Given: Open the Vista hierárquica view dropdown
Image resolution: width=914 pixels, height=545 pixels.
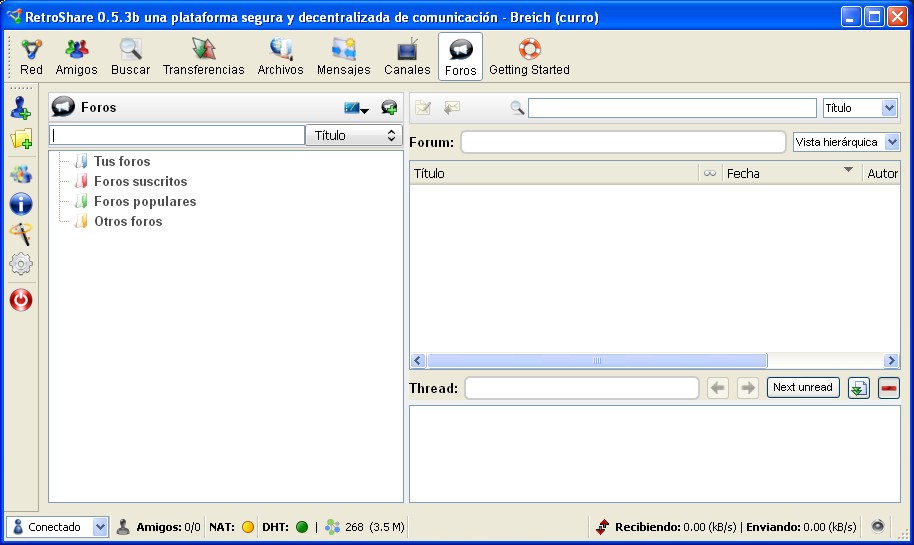Looking at the screenshot, I should coord(846,142).
